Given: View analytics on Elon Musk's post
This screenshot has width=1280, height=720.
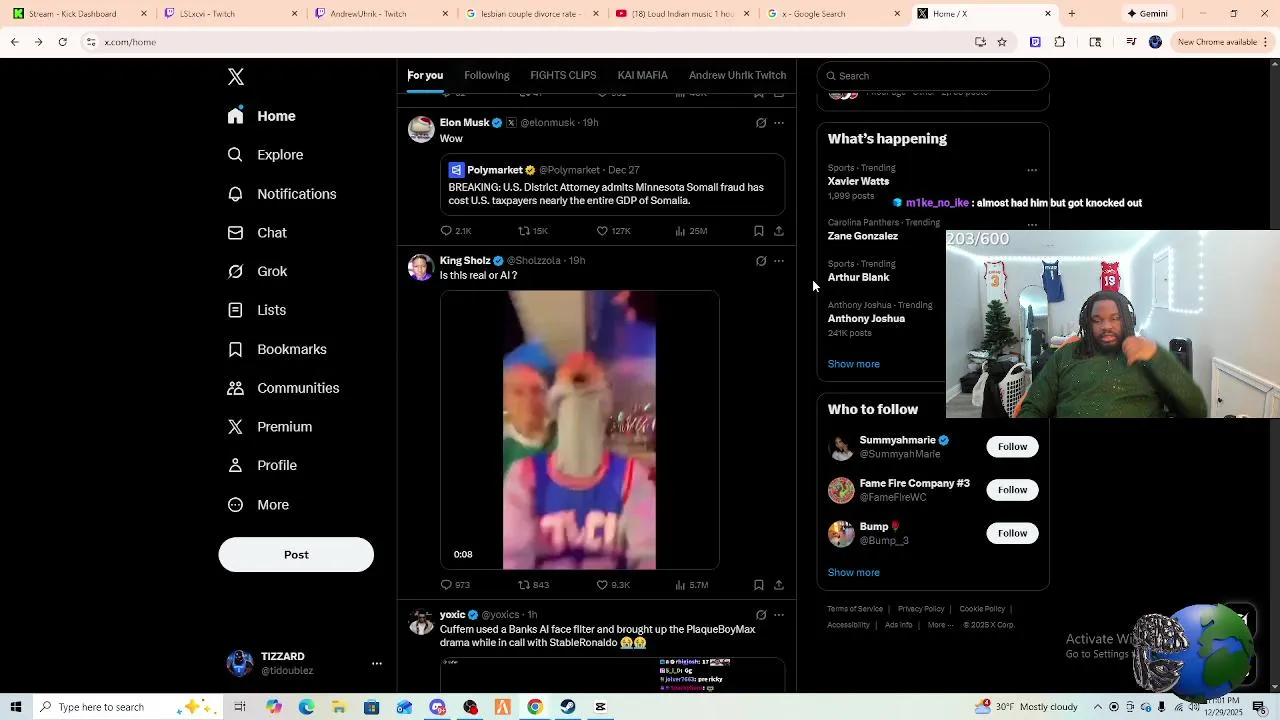Looking at the screenshot, I should coord(691,231).
